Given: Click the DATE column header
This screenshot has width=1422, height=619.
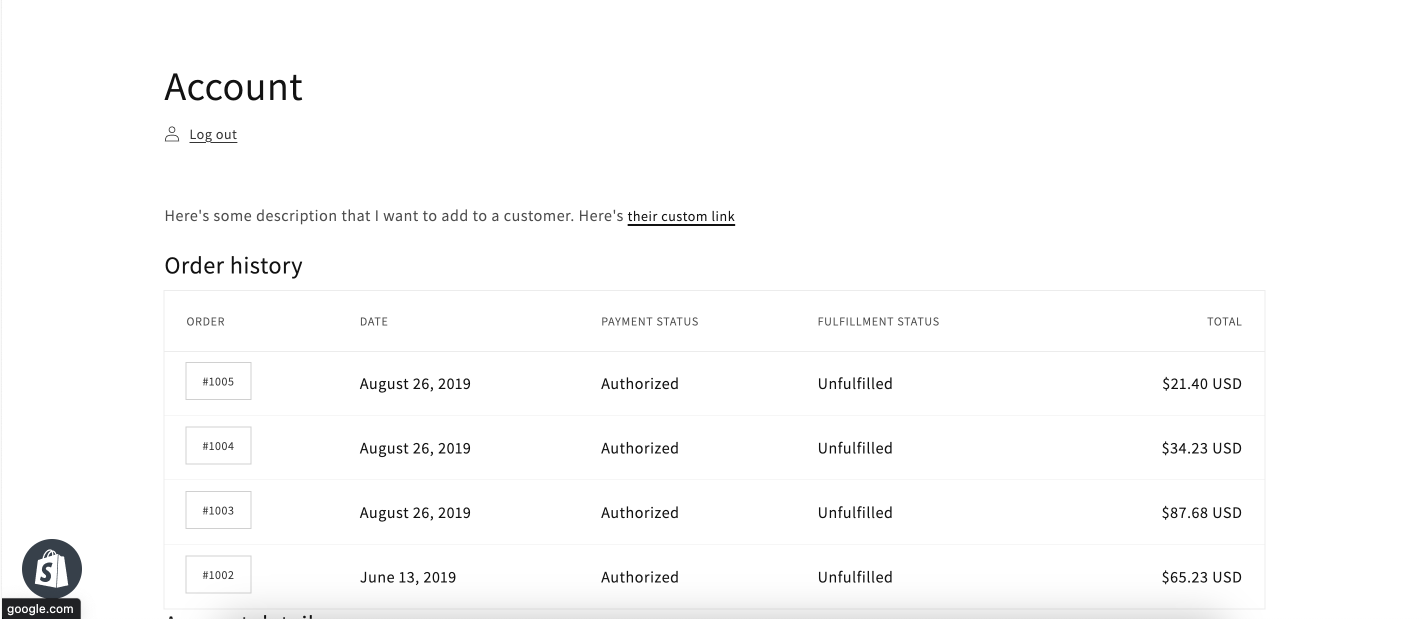Looking at the screenshot, I should click(374, 322).
